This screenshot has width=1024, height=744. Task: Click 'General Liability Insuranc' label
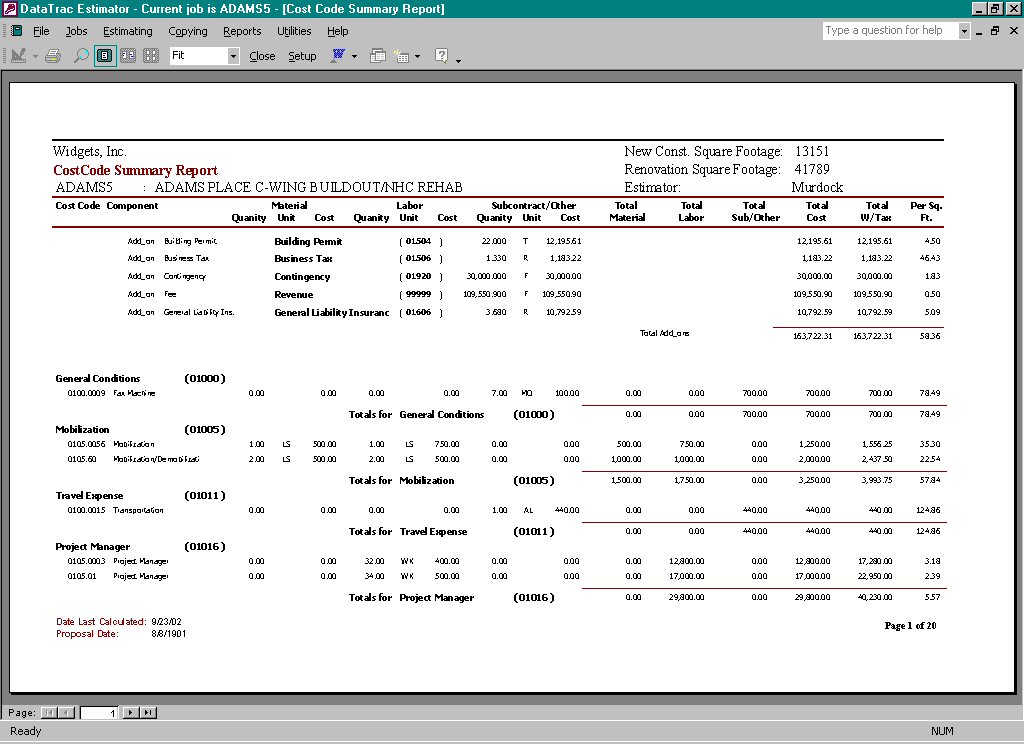click(332, 312)
